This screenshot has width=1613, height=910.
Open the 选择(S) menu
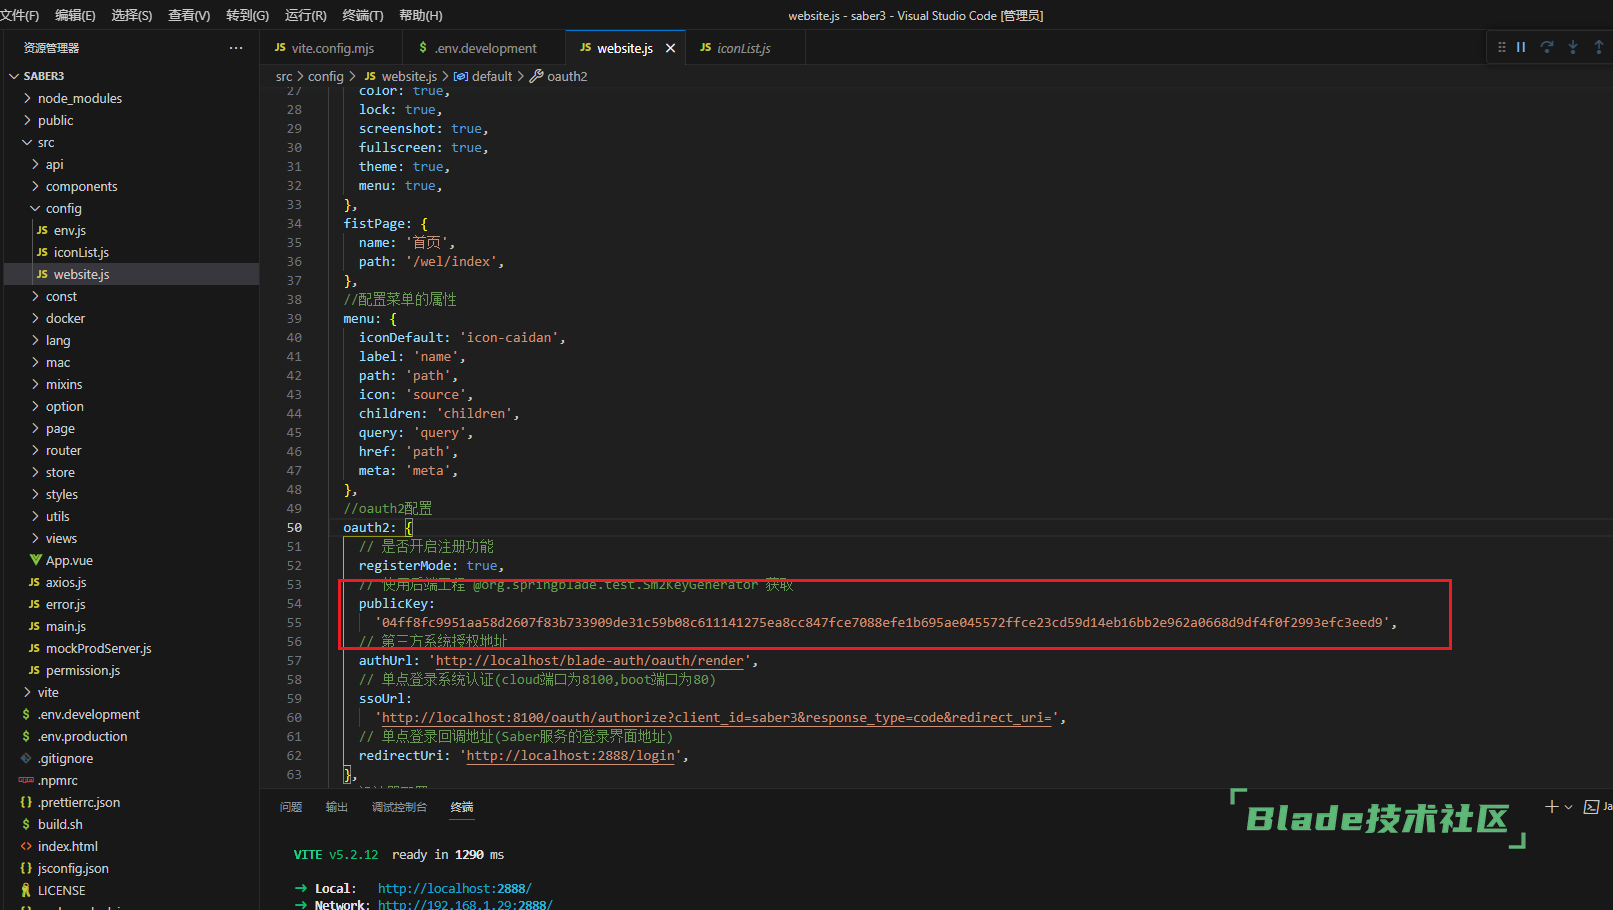point(132,15)
